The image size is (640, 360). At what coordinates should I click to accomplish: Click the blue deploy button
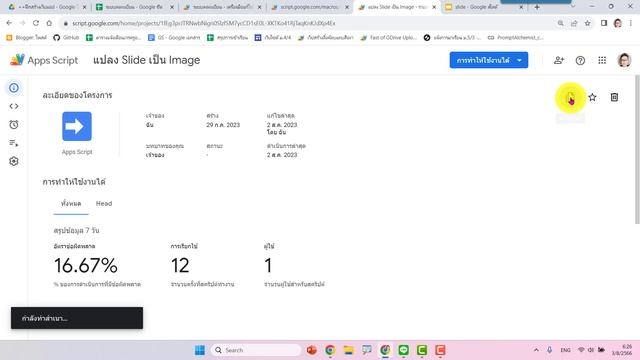[489, 60]
